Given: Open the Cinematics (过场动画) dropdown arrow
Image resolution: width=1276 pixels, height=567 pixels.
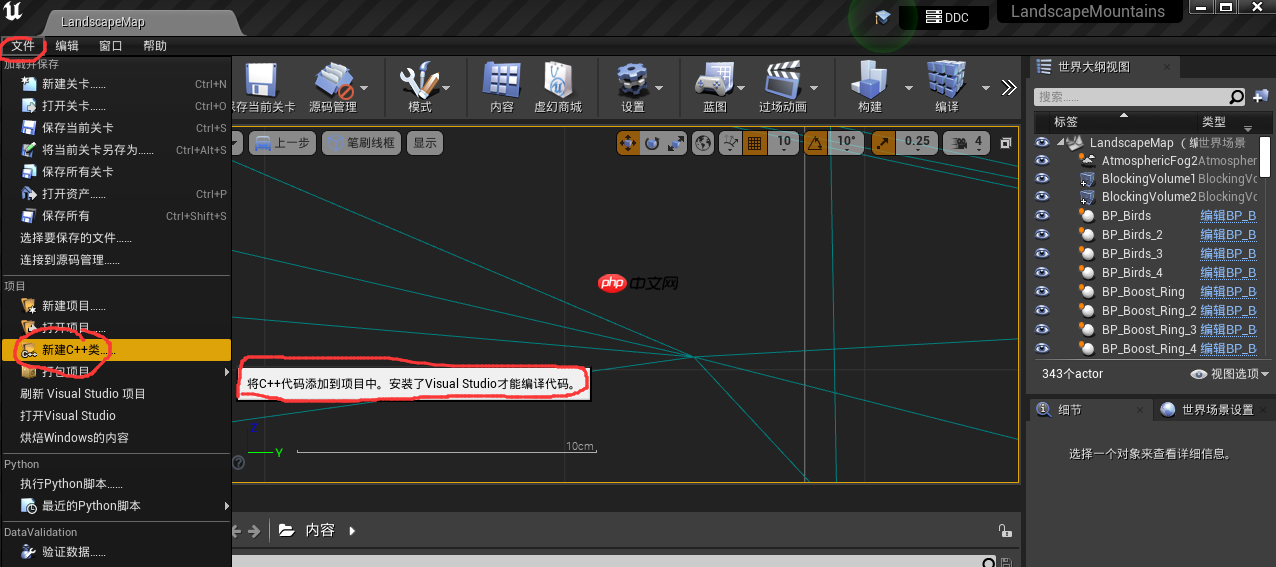Looking at the screenshot, I should (815, 88).
